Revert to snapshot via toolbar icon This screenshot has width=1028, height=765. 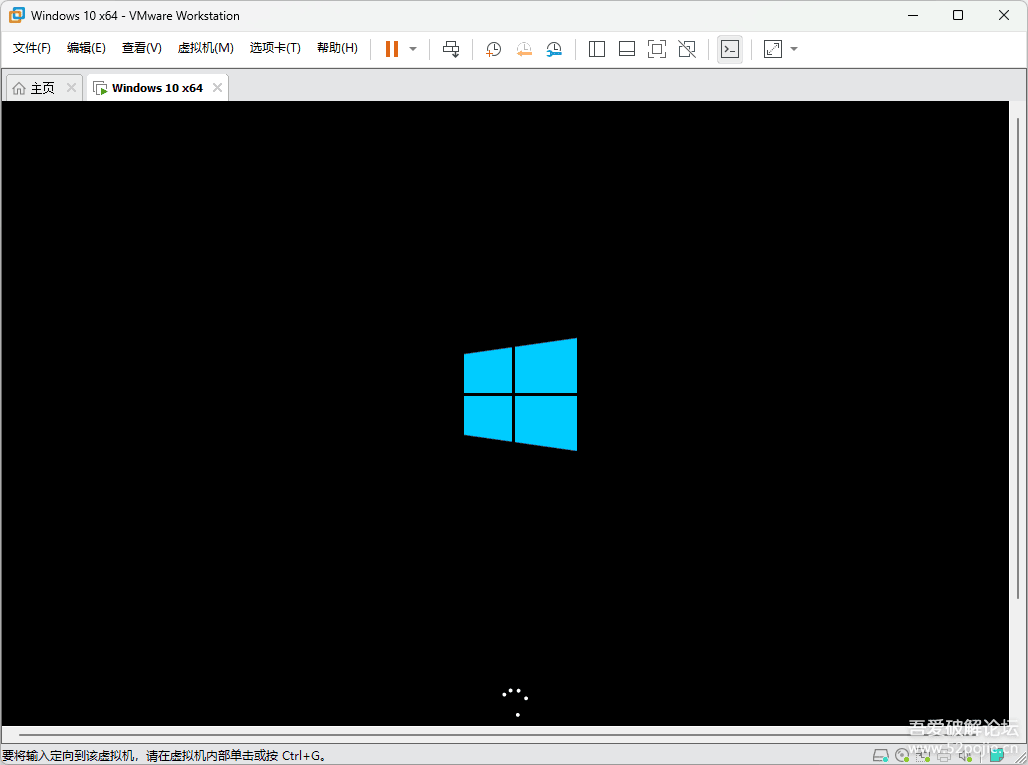point(524,48)
